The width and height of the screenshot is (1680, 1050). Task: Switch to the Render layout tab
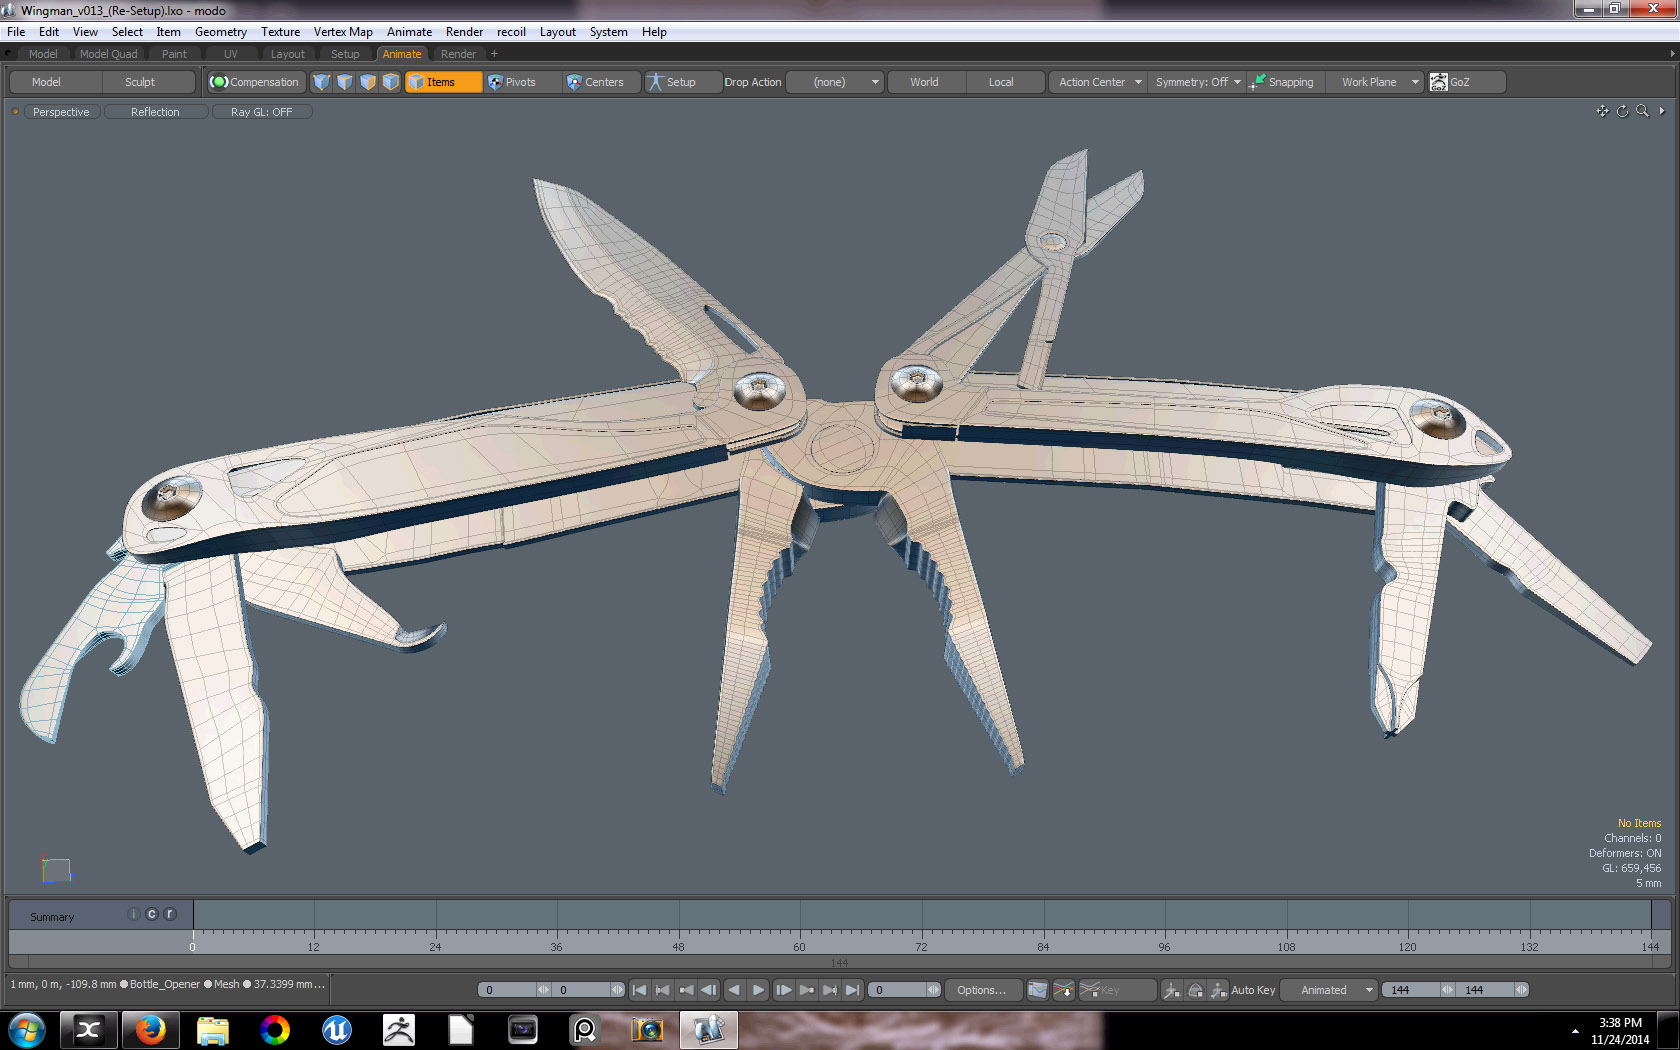click(458, 54)
